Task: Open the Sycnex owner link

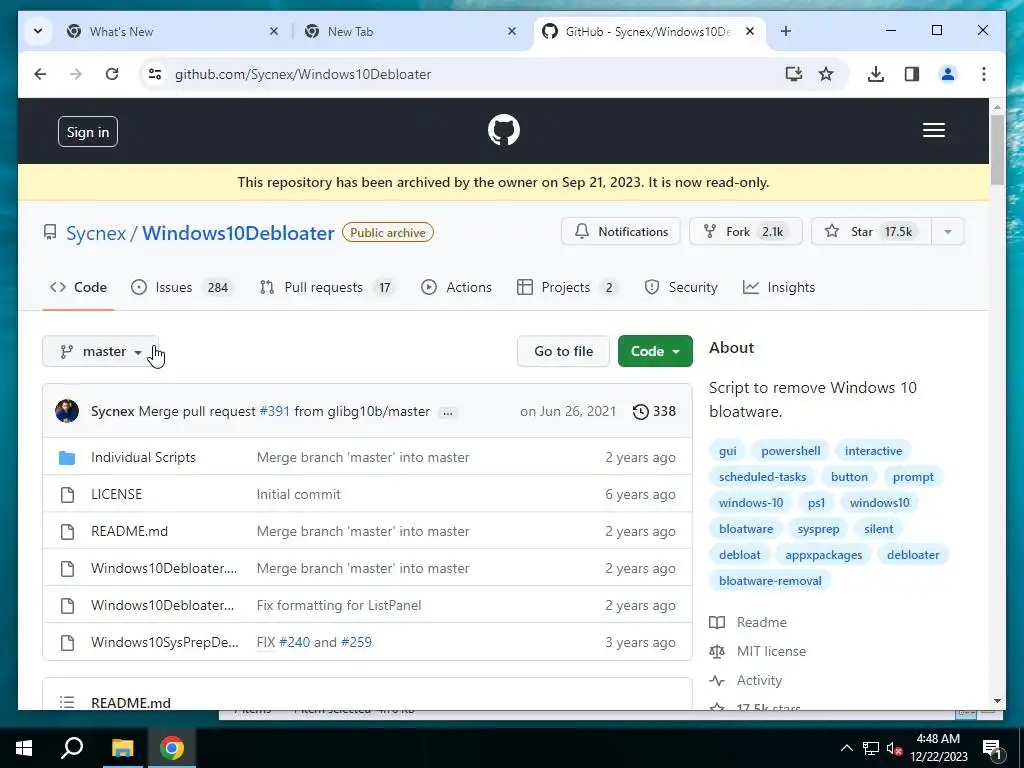Action: (x=96, y=233)
